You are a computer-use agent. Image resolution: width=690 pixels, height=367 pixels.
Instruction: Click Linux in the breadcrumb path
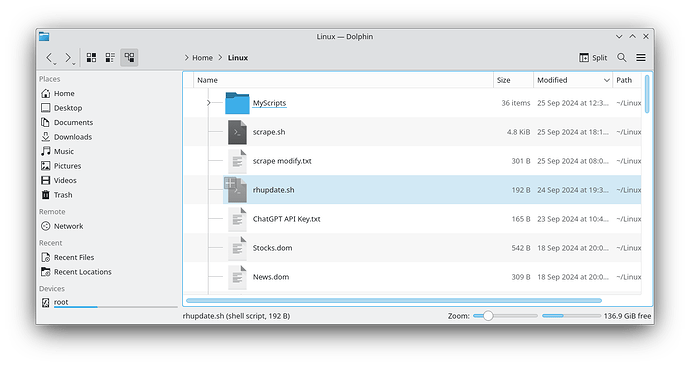(238, 58)
